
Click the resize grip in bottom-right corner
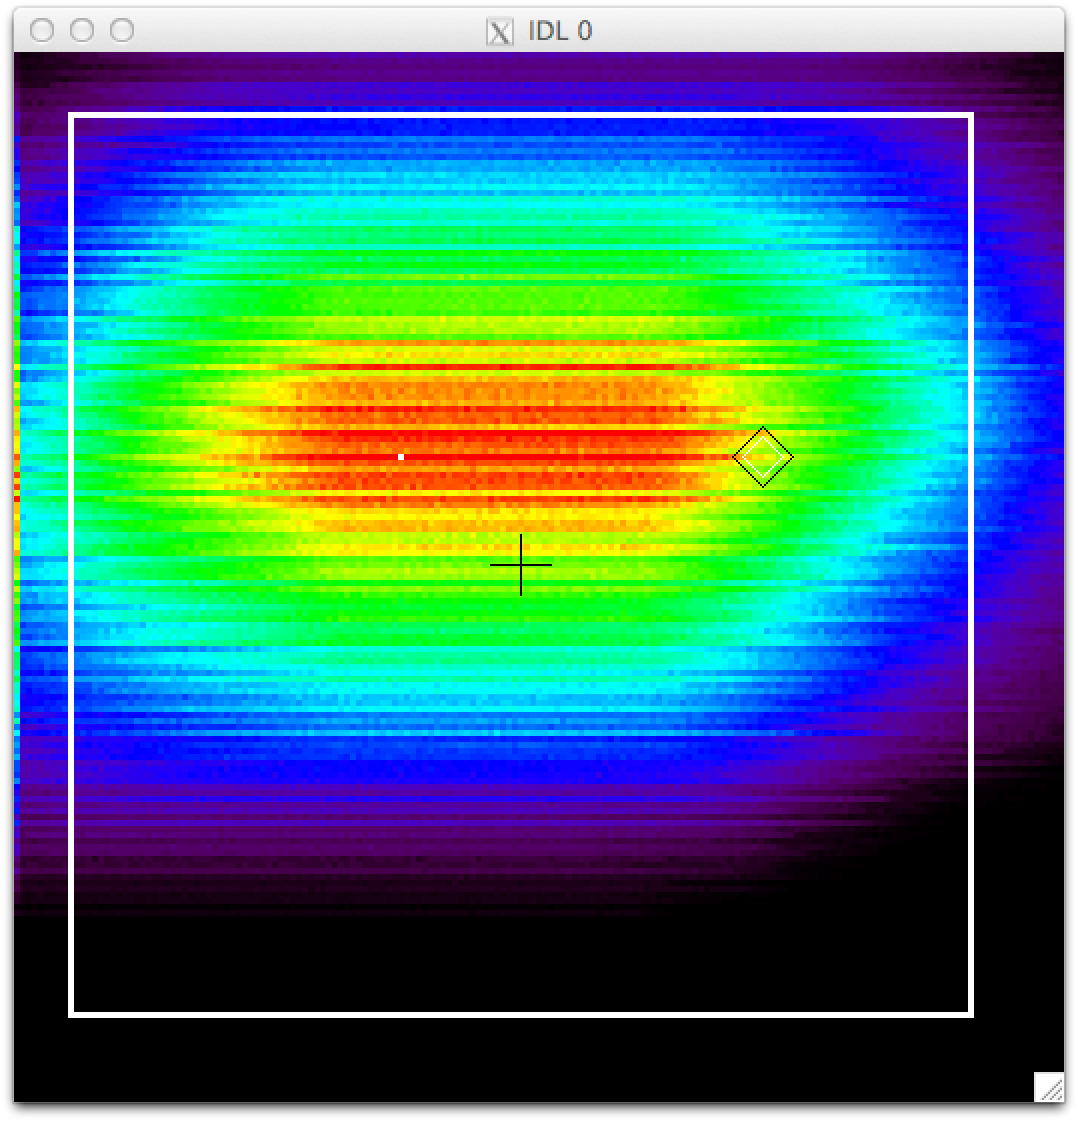click(x=1048, y=1087)
